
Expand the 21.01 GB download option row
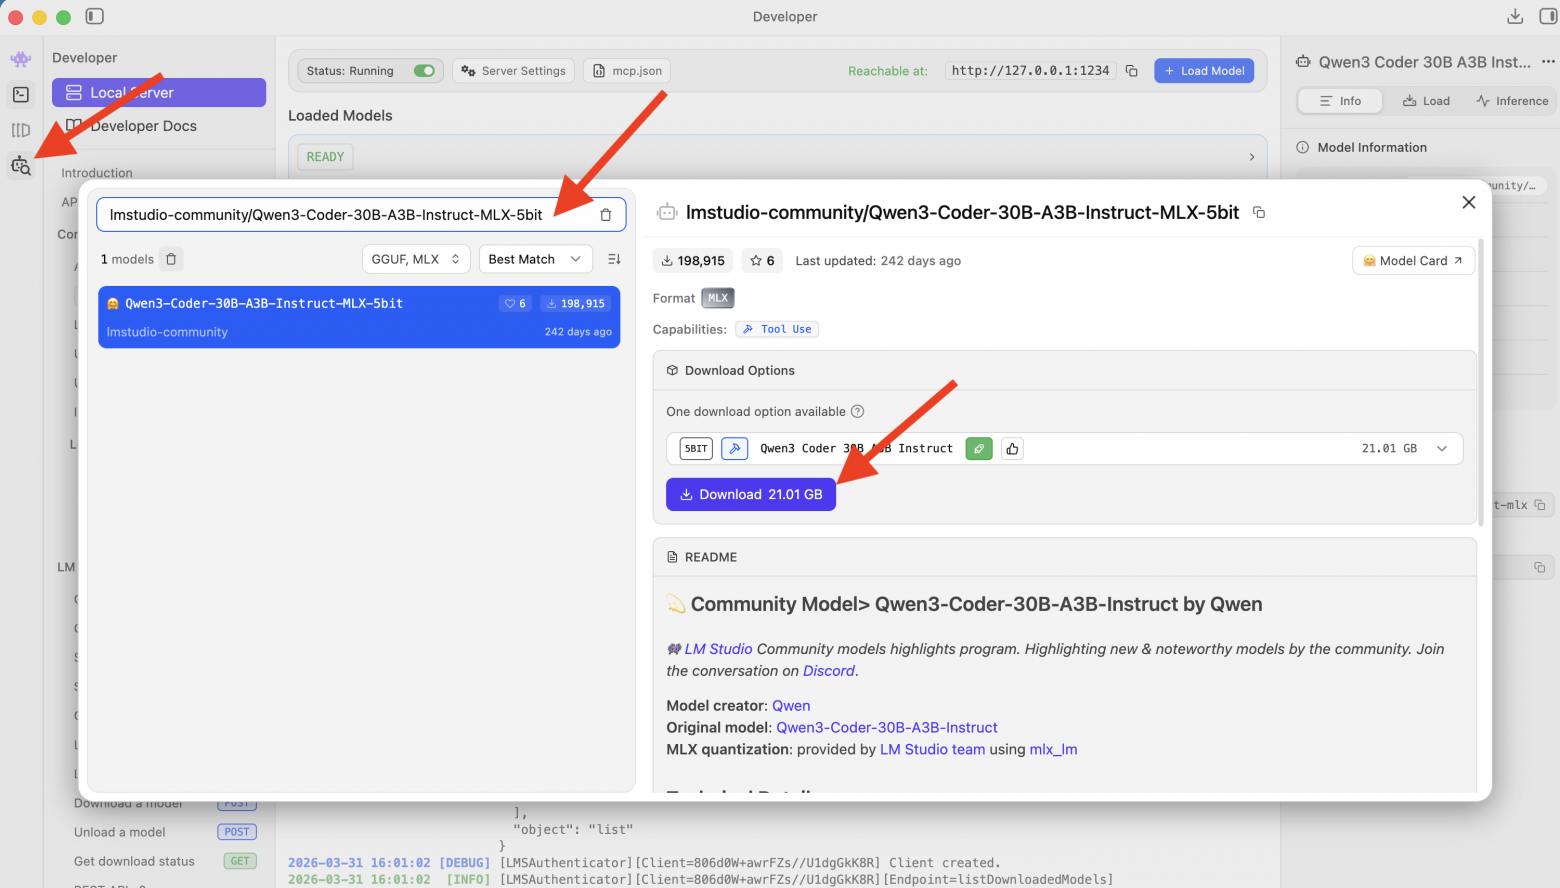pos(1442,449)
